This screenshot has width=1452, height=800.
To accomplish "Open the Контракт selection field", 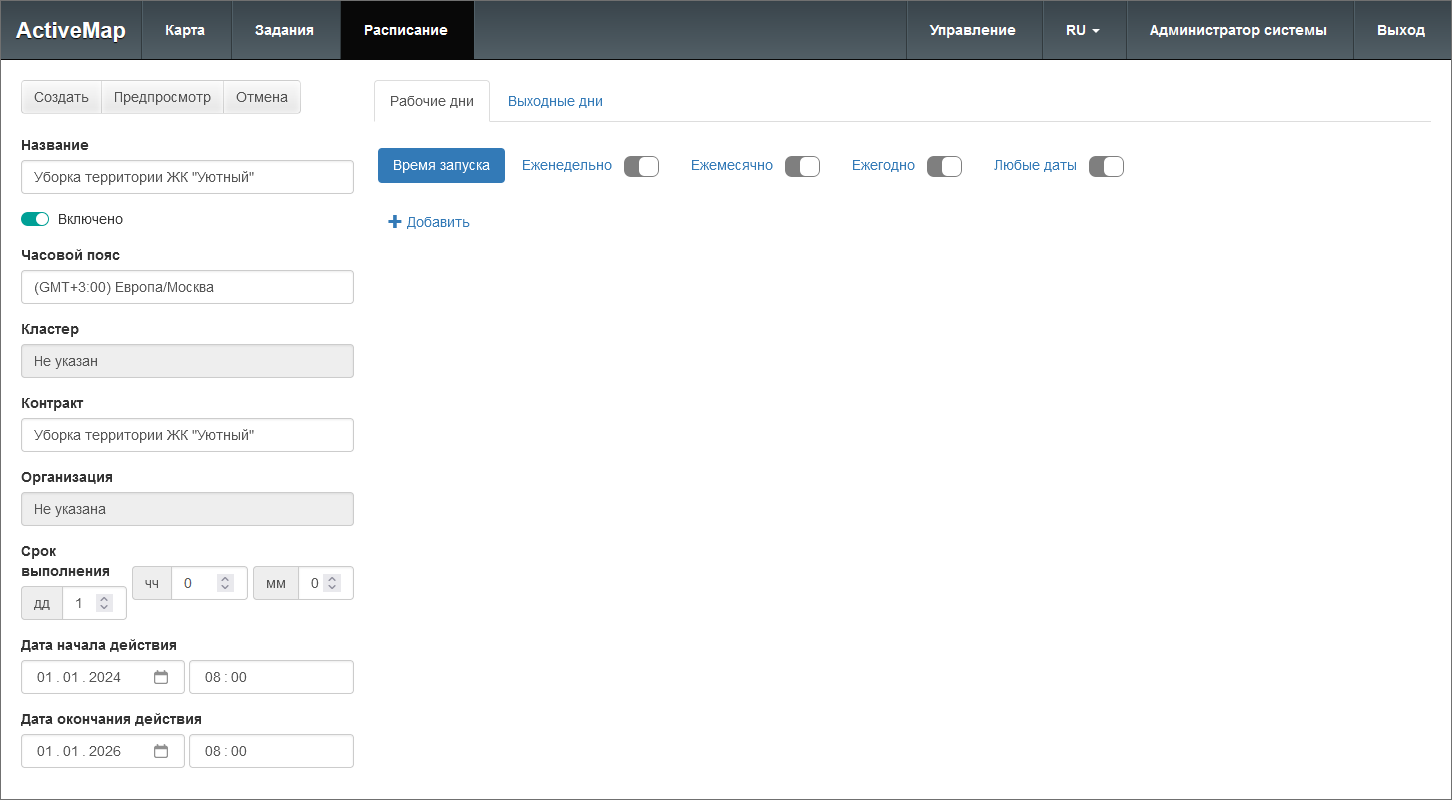I will (x=187, y=435).
